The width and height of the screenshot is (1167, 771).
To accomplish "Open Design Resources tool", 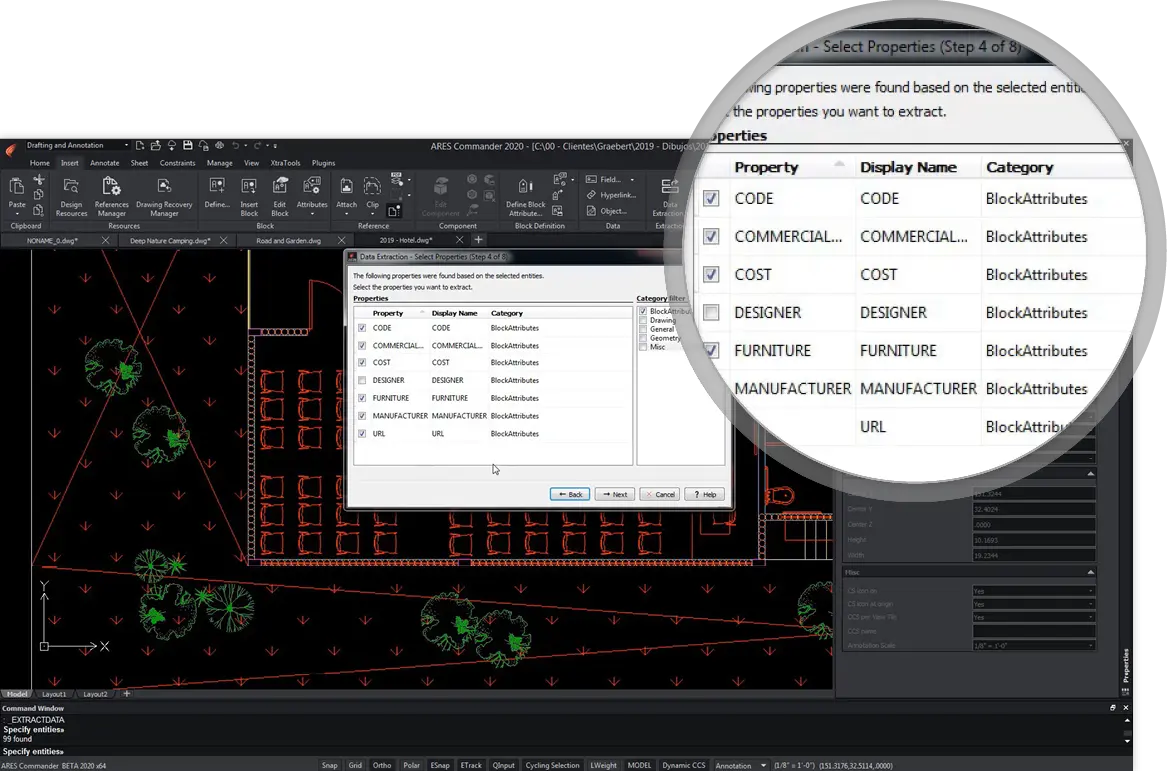I will 71,196.
